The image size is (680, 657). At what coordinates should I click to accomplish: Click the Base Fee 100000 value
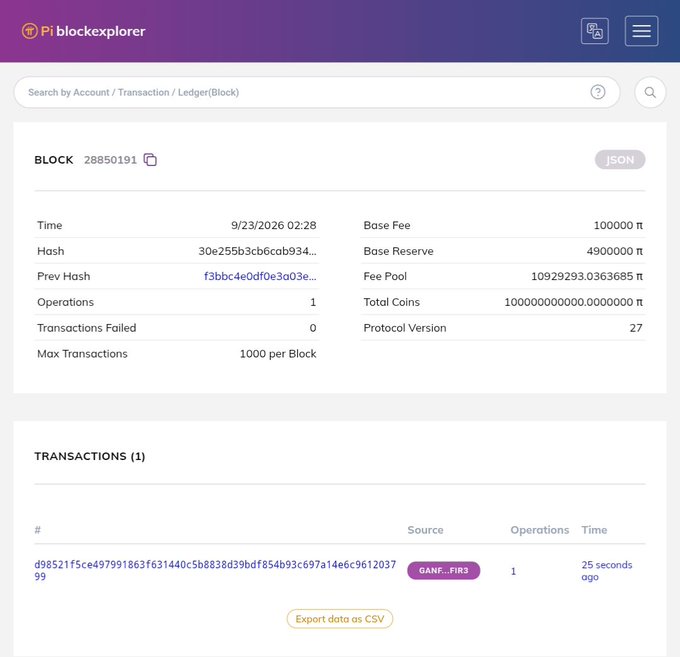pyautogui.click(x=618, y=225)
